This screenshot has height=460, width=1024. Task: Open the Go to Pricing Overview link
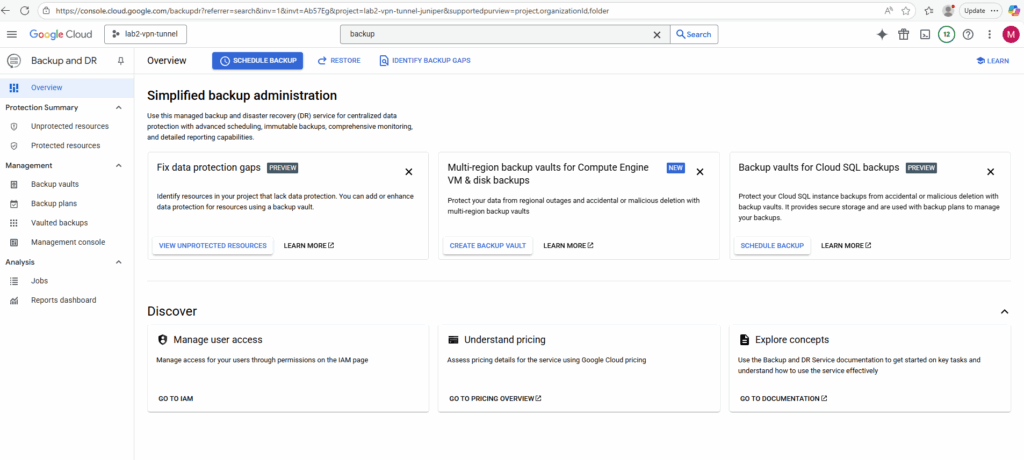[x=495, y=399]
